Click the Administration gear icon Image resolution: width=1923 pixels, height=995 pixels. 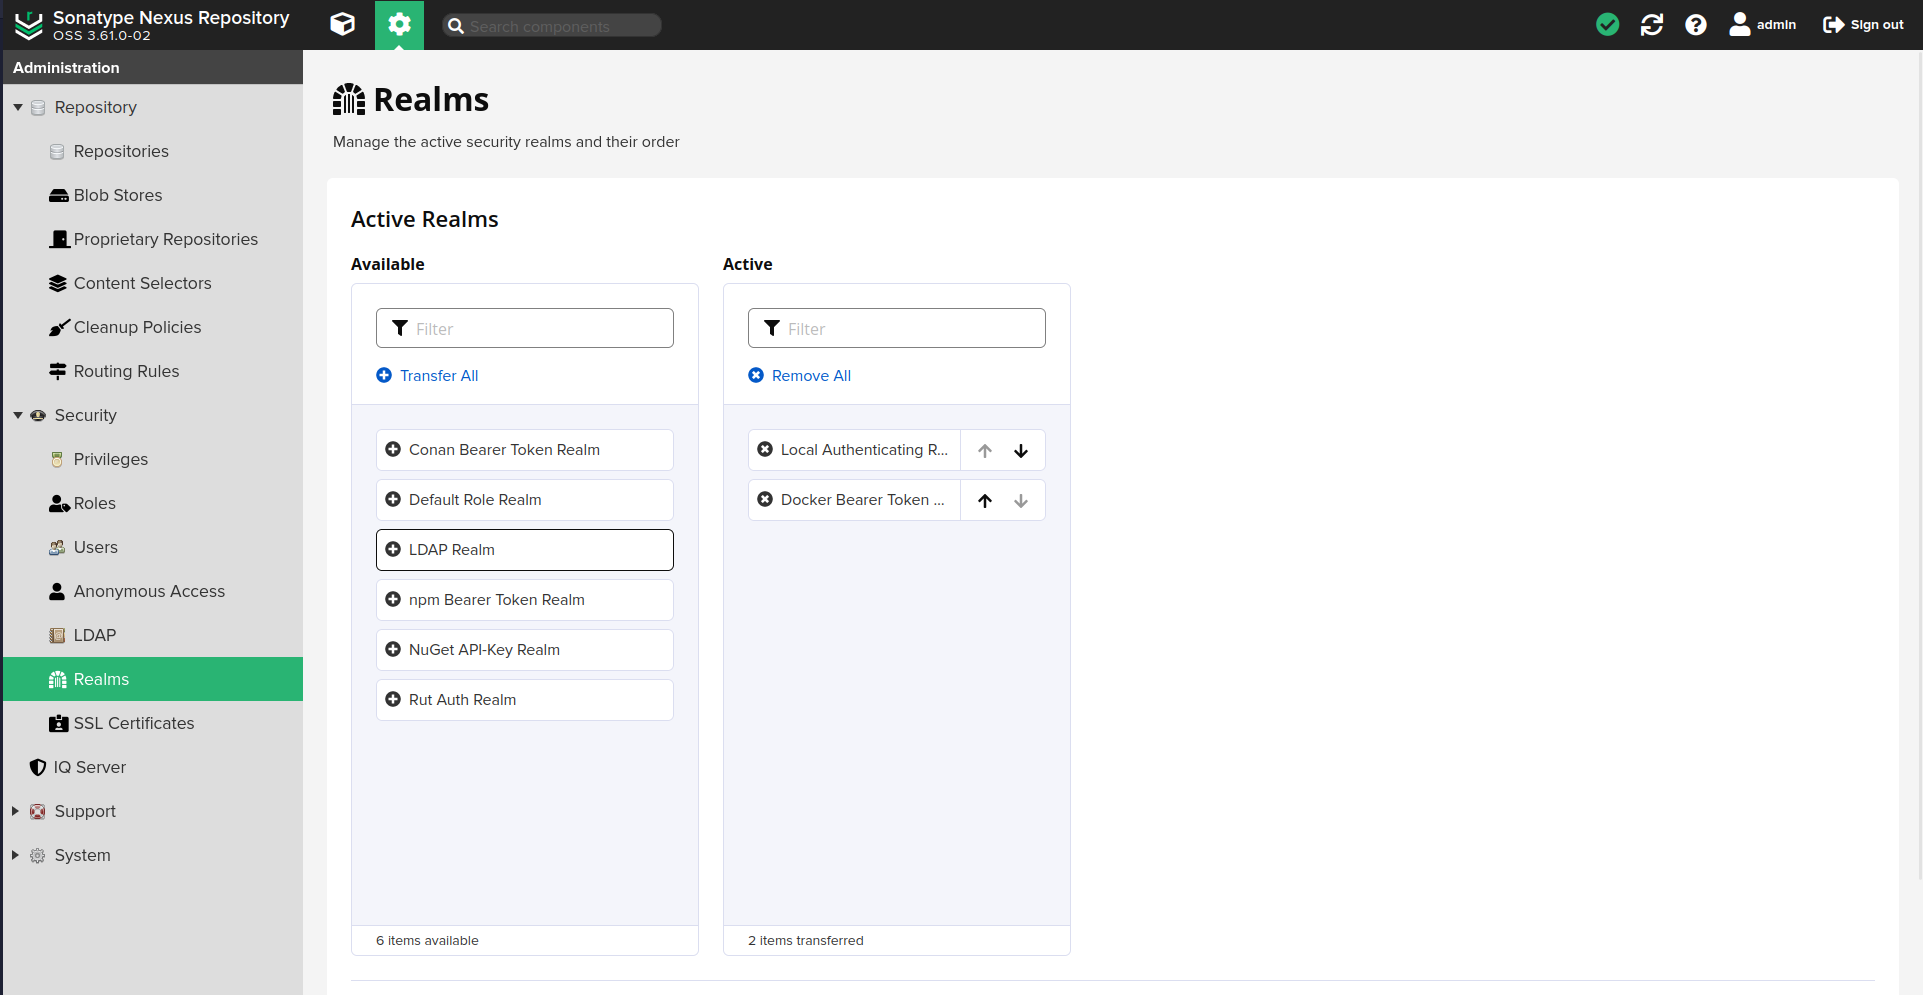tap(399, 24)
